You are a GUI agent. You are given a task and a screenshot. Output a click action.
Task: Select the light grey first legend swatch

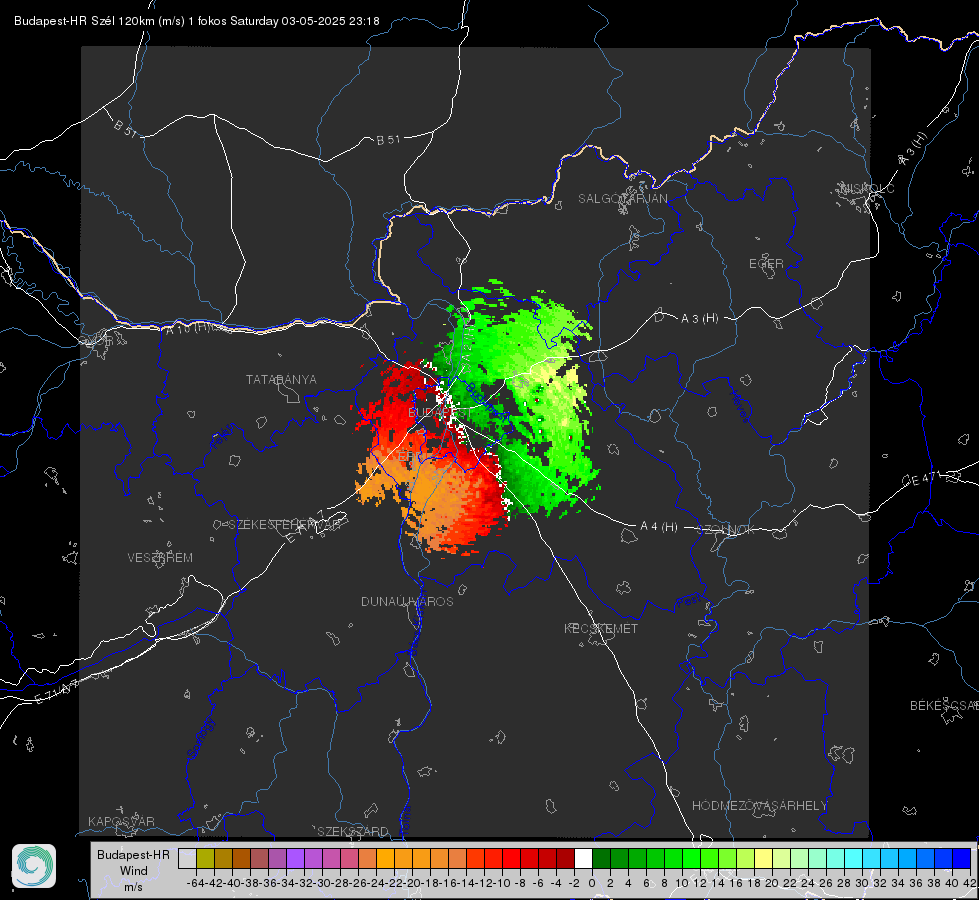(x=187, y=858)
